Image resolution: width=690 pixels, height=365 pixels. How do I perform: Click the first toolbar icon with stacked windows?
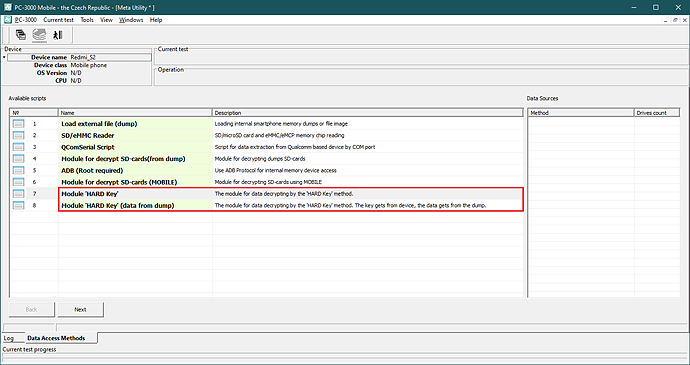tap(21, 35)
